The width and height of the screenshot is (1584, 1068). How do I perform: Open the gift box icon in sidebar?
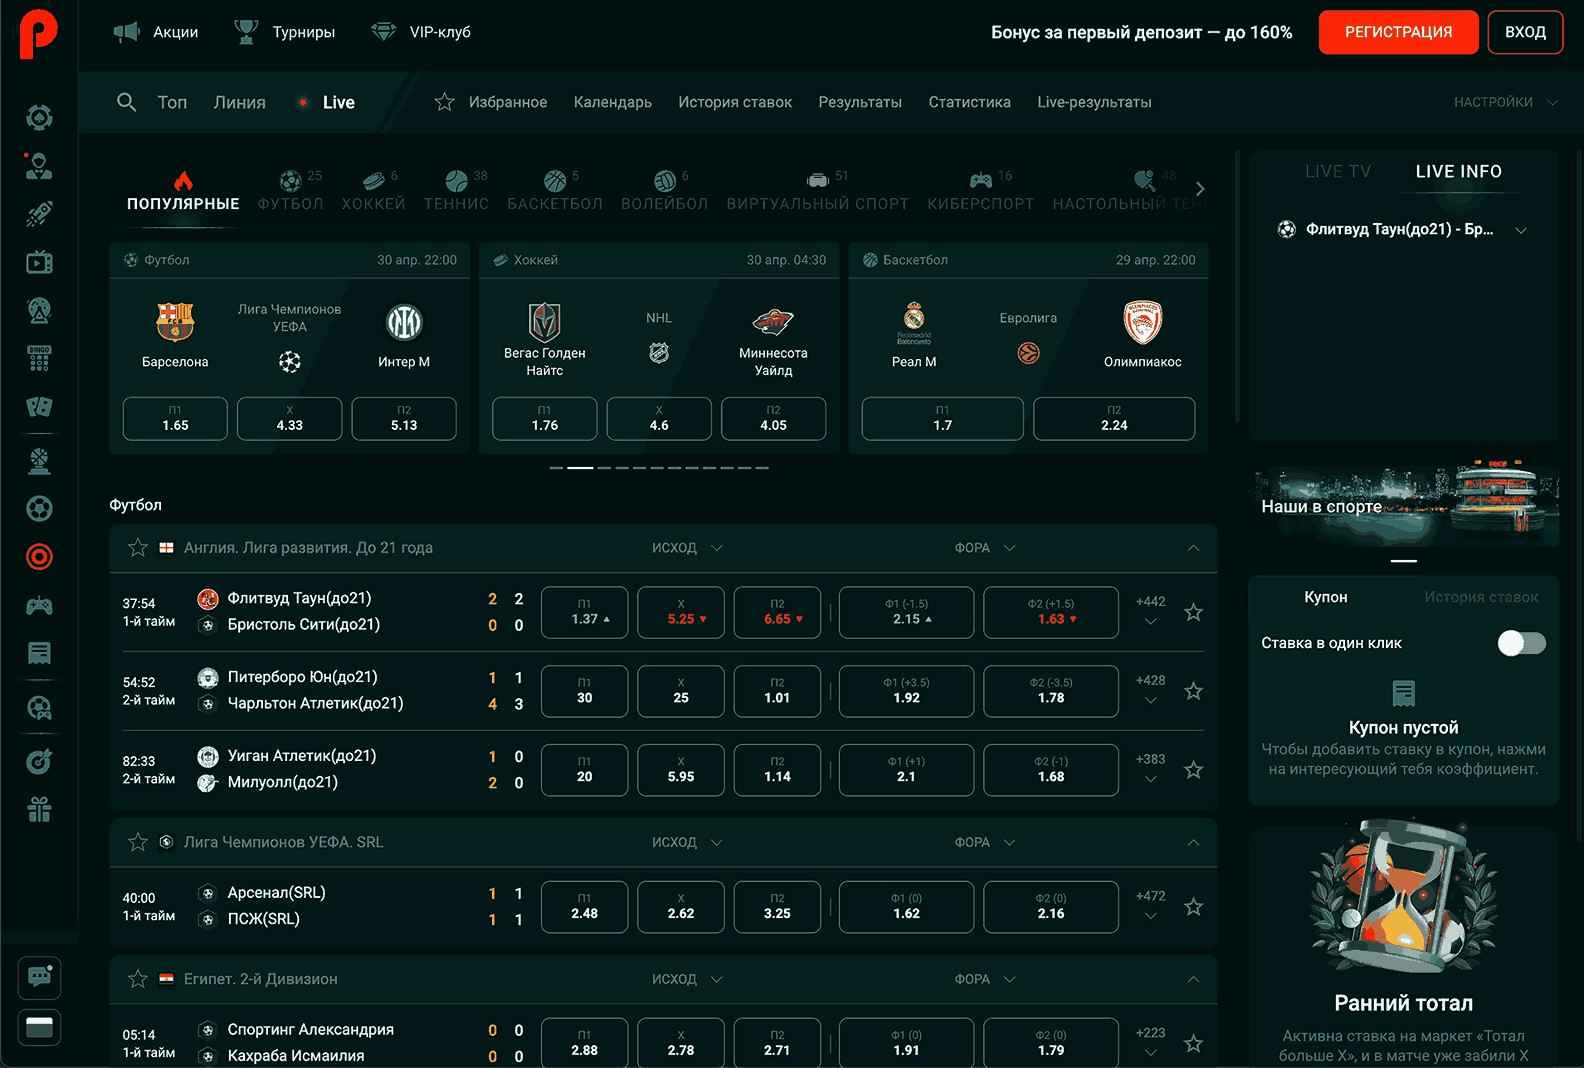[39, 809]
